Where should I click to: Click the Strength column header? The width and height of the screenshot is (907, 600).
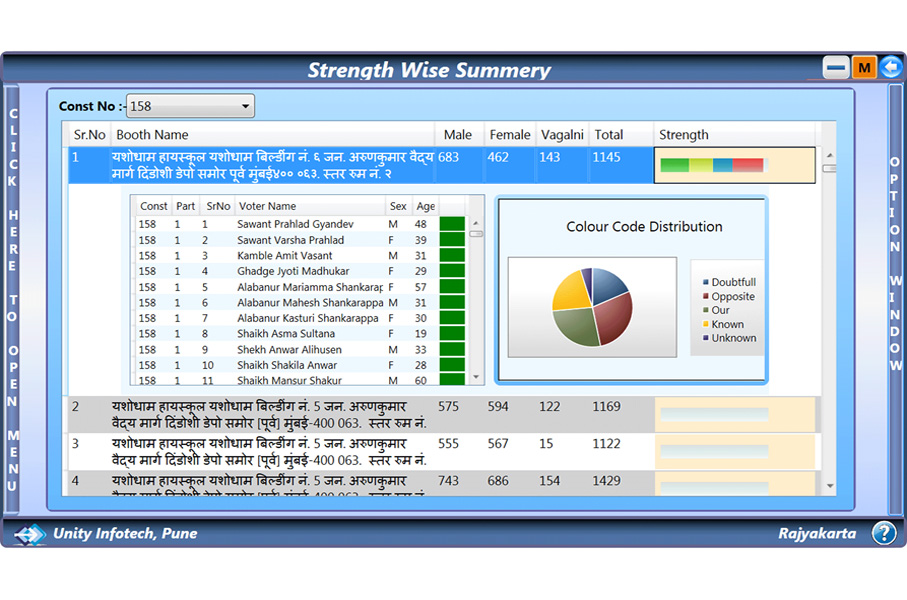pos(684,135)
